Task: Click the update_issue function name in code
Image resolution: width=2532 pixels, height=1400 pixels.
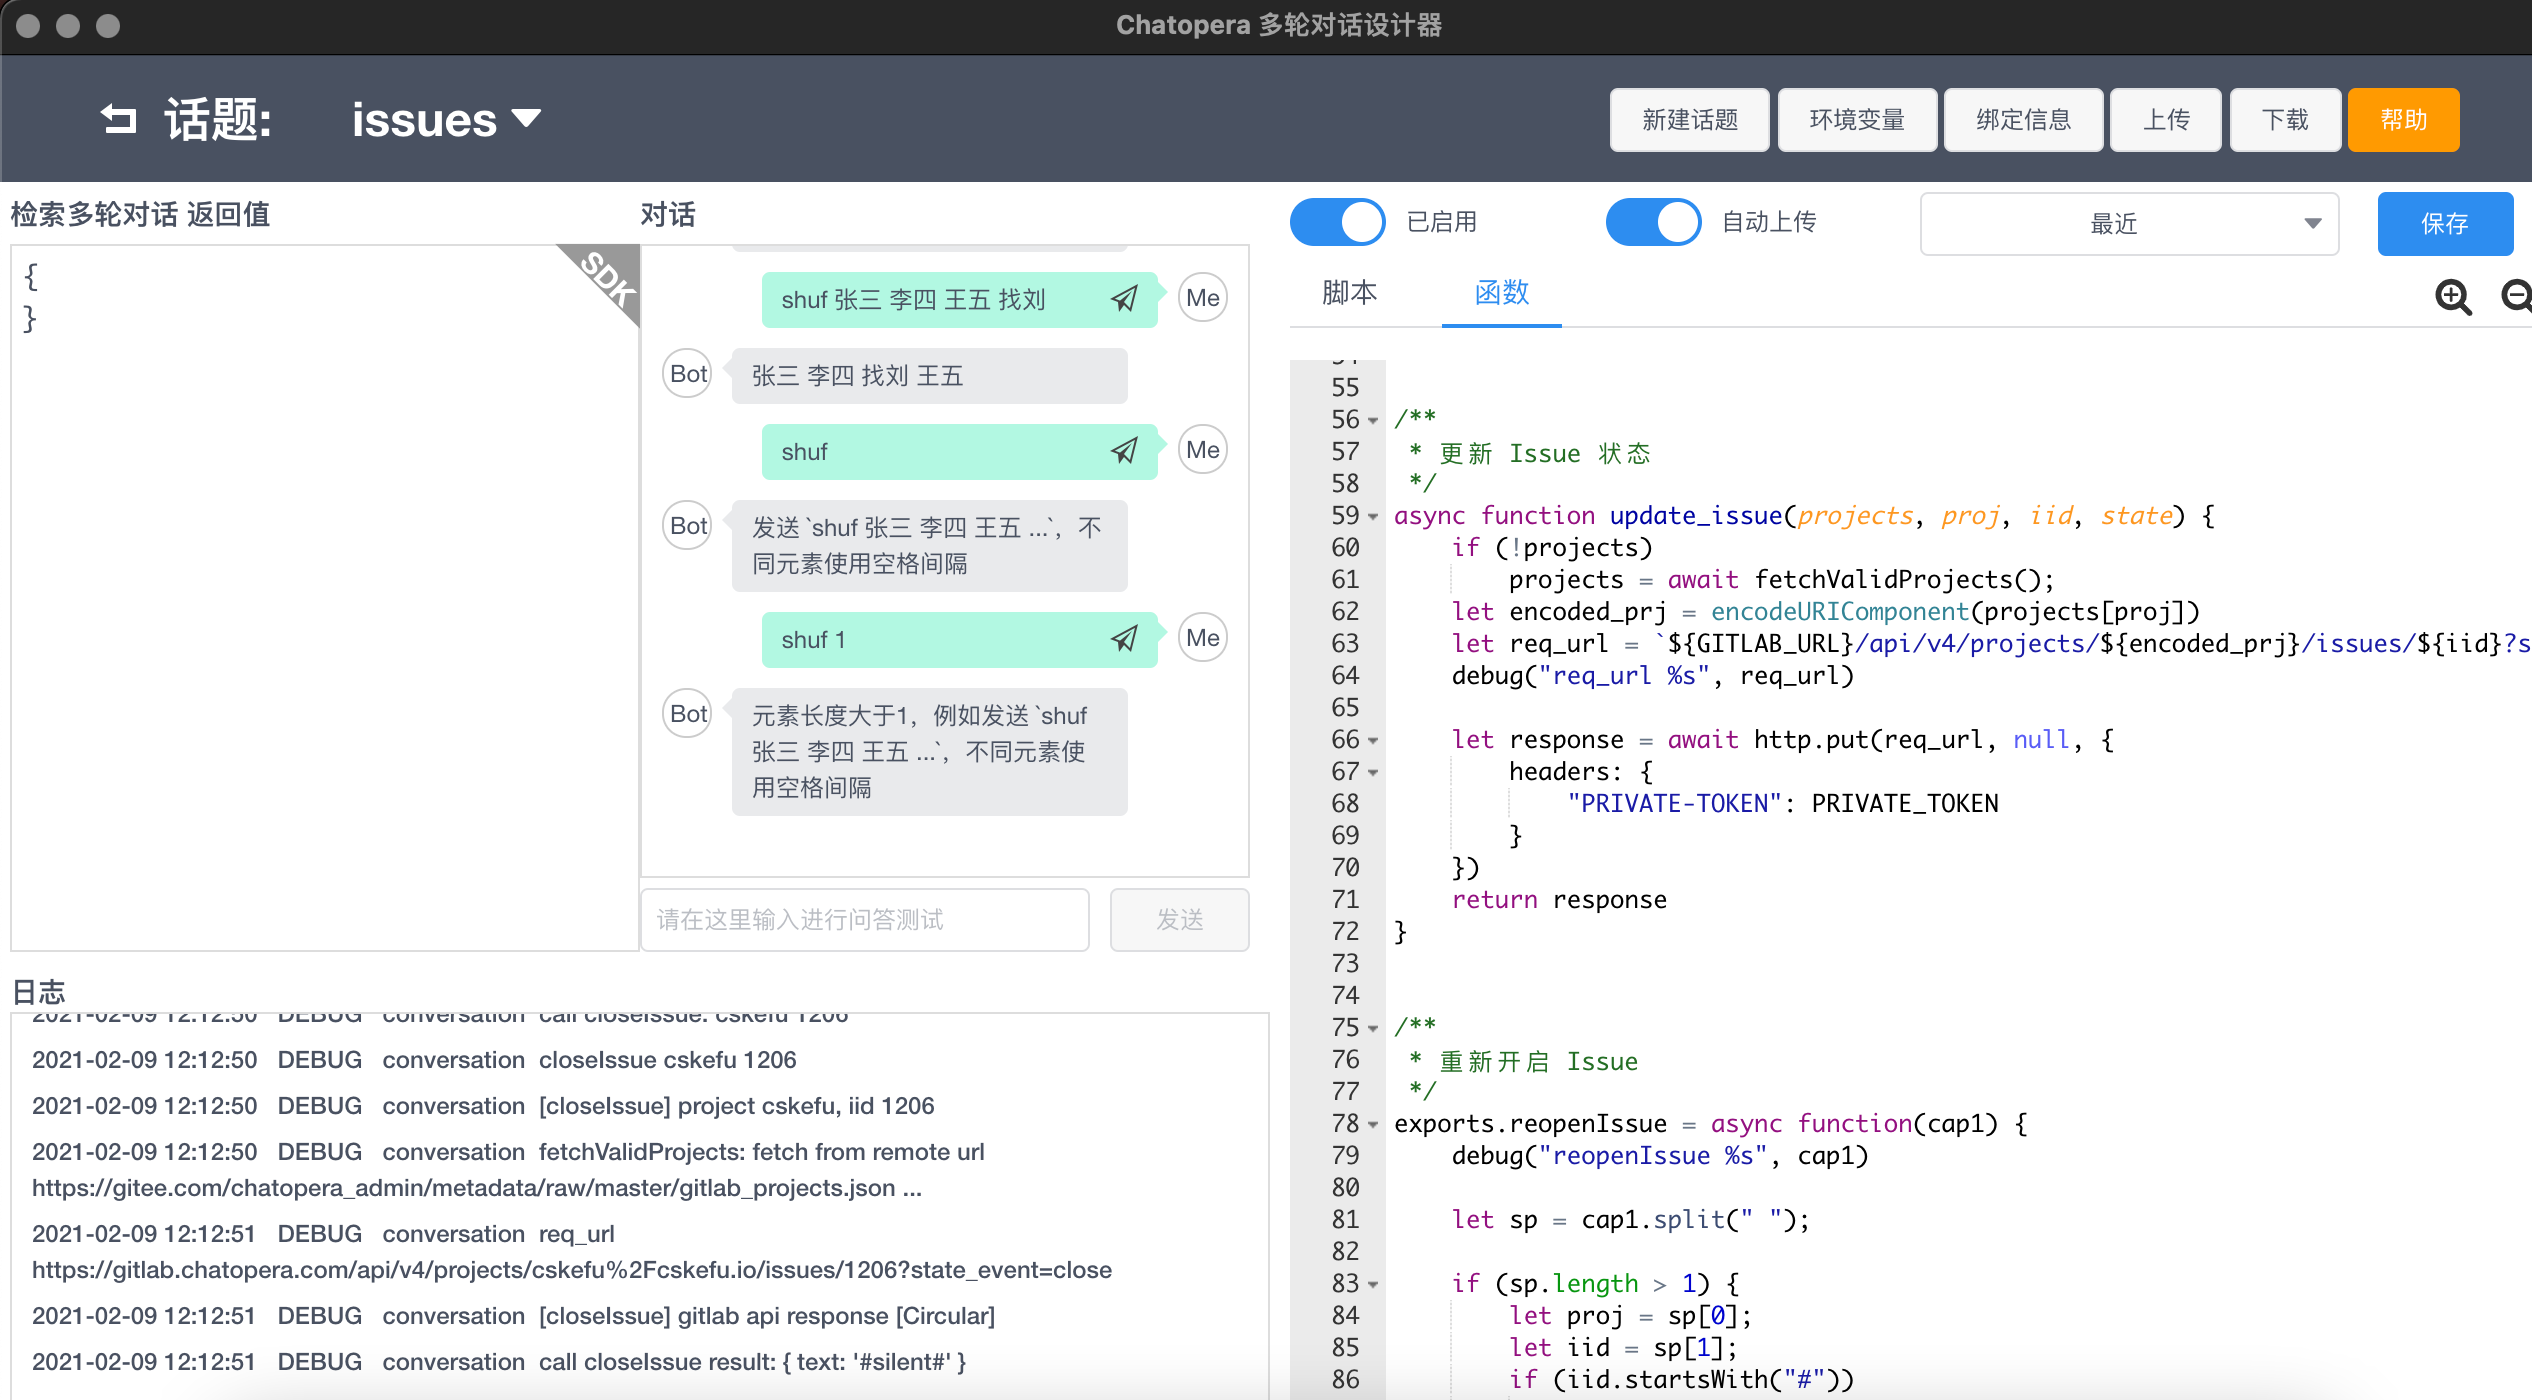Action: pyautogui.click(x=1696, y=516)
